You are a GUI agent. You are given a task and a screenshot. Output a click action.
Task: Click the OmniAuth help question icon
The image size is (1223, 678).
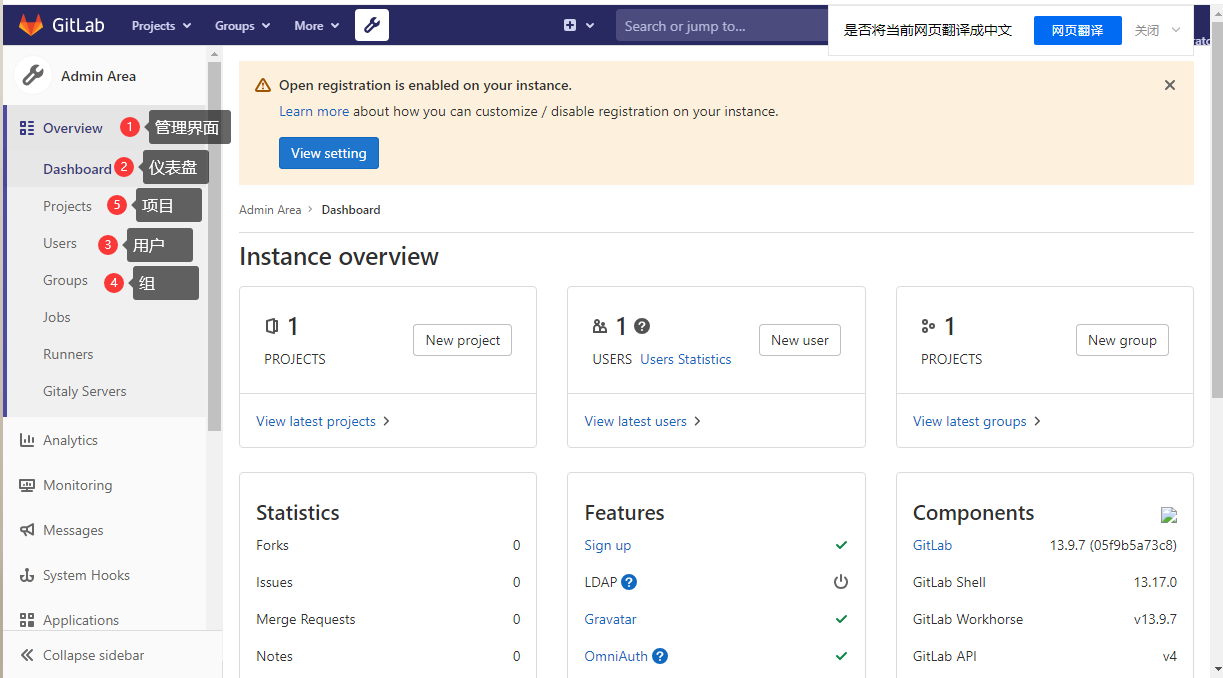click(x=660, y=656)
